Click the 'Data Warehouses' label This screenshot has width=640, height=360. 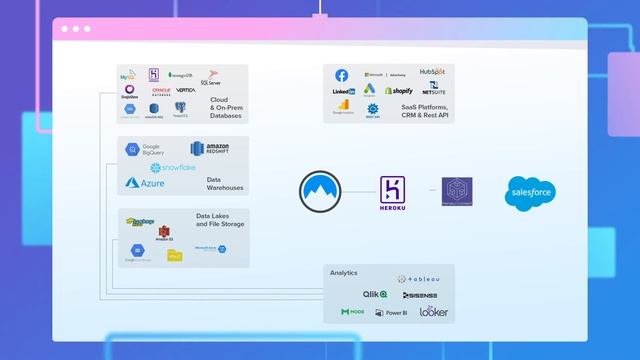pos(225,184)
